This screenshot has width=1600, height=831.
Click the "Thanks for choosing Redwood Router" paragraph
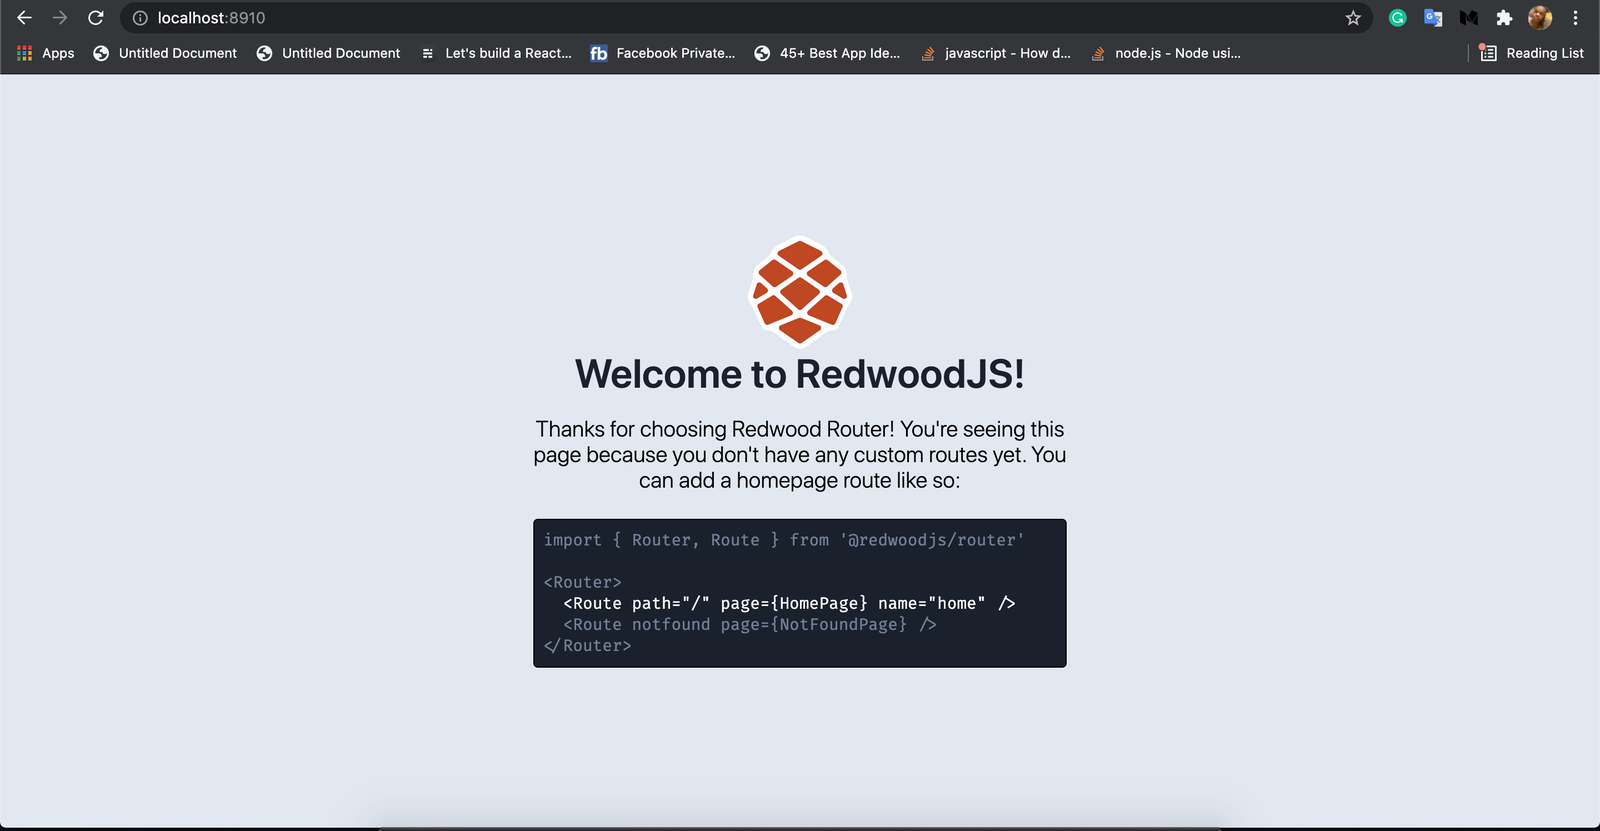click(x=800, y=455)
